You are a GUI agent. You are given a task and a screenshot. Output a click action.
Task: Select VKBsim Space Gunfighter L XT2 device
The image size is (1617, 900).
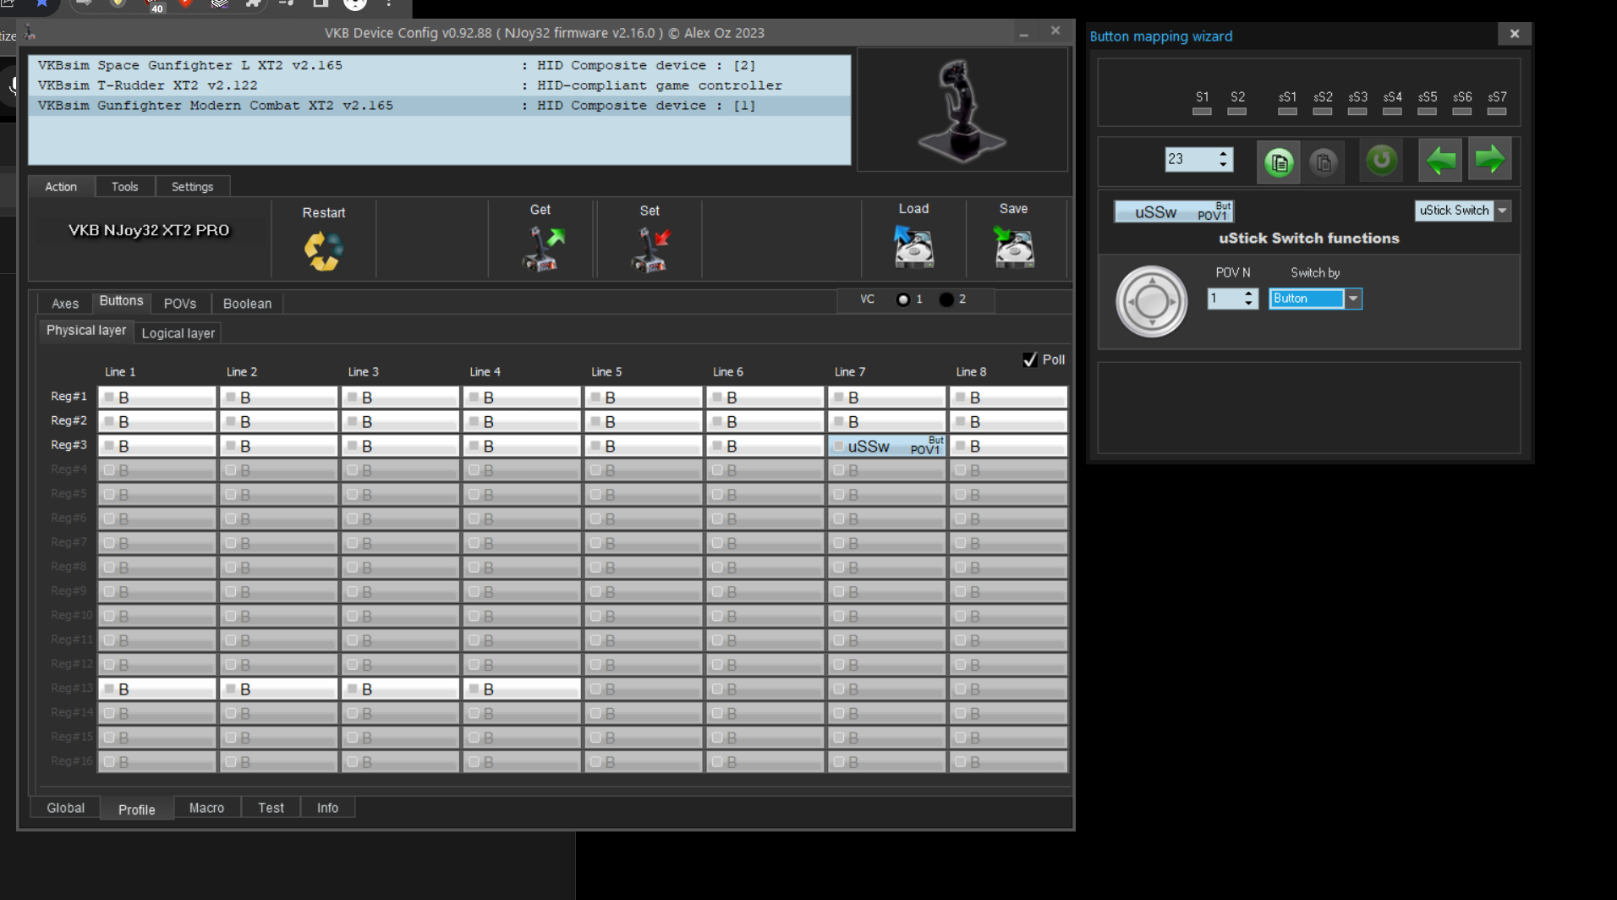[440, 65]
